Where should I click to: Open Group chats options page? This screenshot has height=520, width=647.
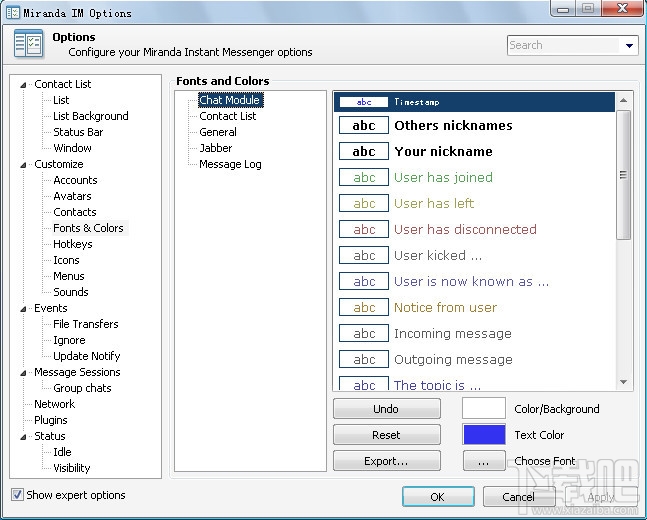[x=82, y=388]
